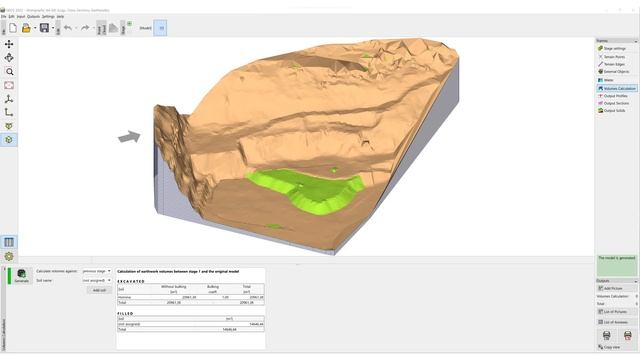Viewport: 640px width, 360px height.
Task: Add a stage using the green plus
Action: 129,24
